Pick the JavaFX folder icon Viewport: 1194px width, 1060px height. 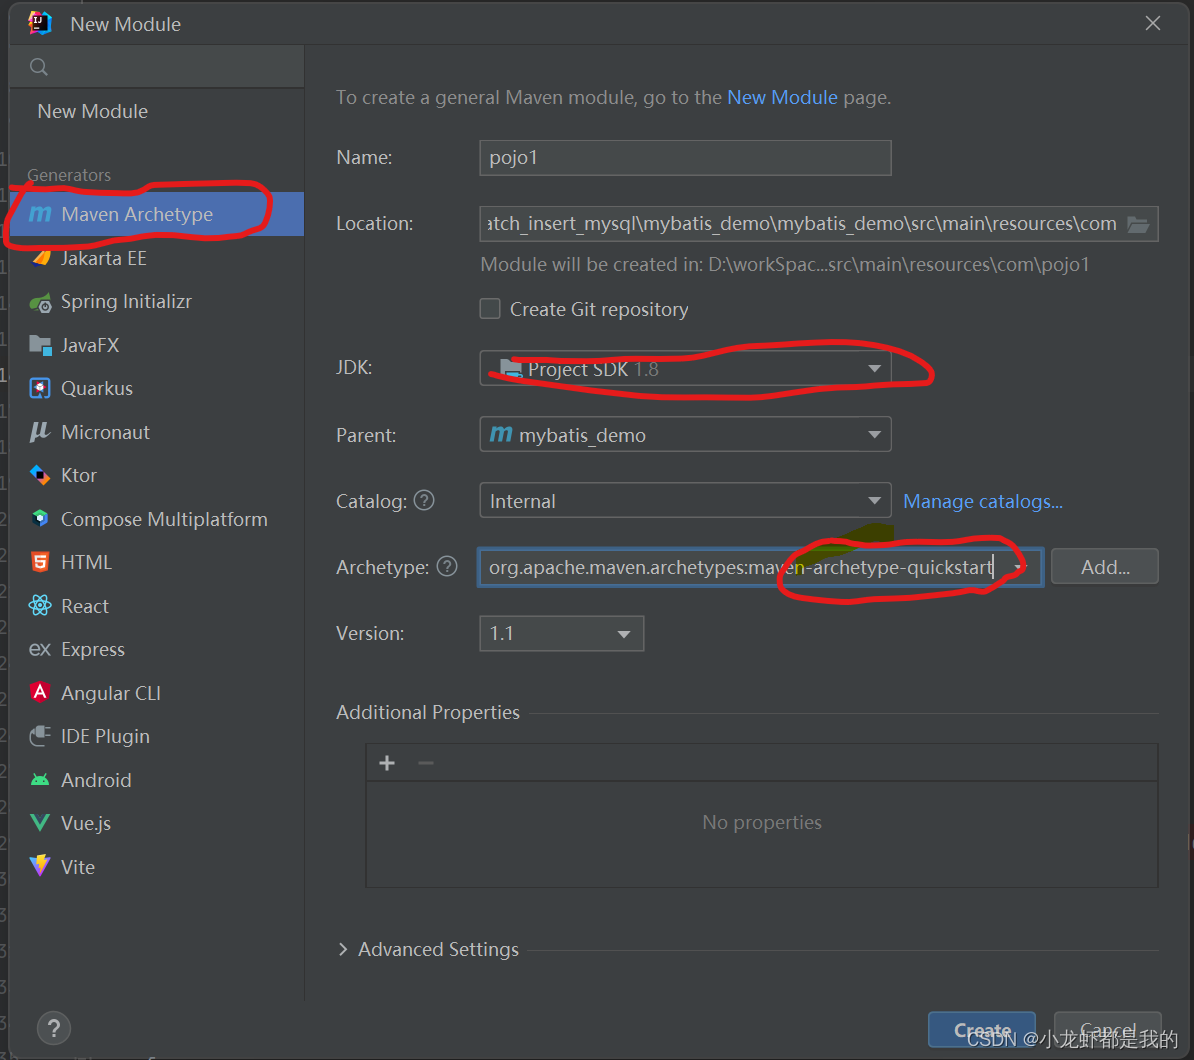[x=40, y=345]
